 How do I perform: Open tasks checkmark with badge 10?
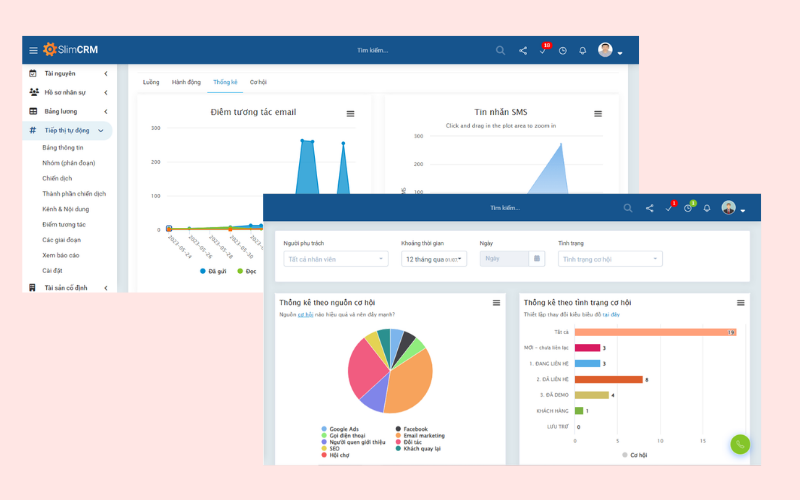[543, 51]
